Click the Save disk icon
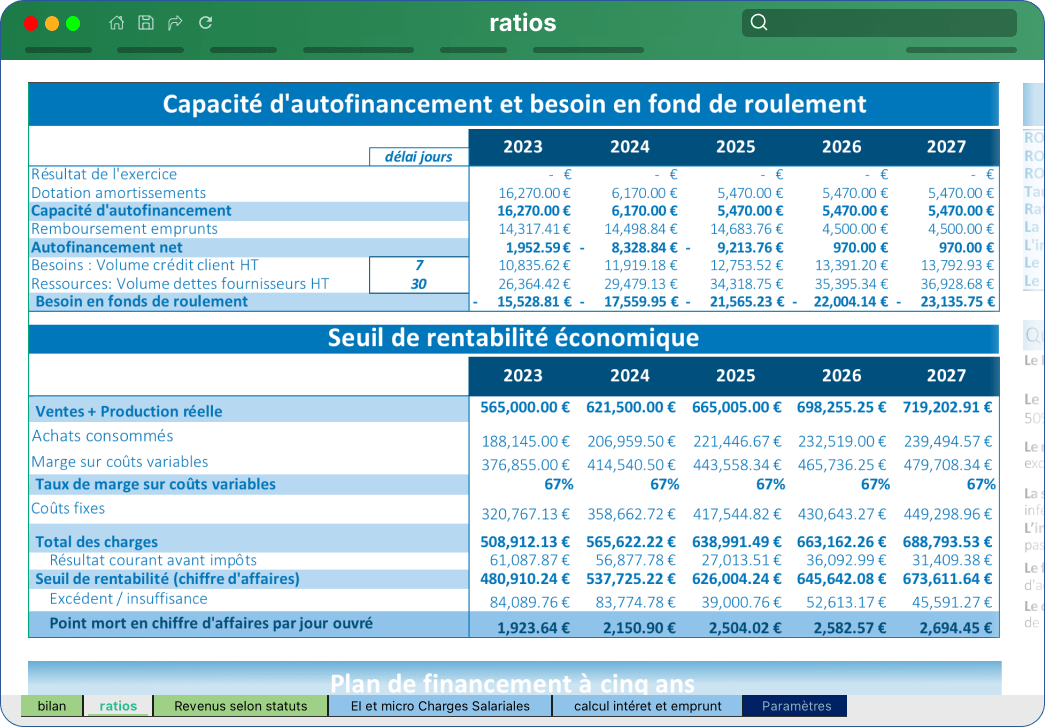 (x=146, y=23)
